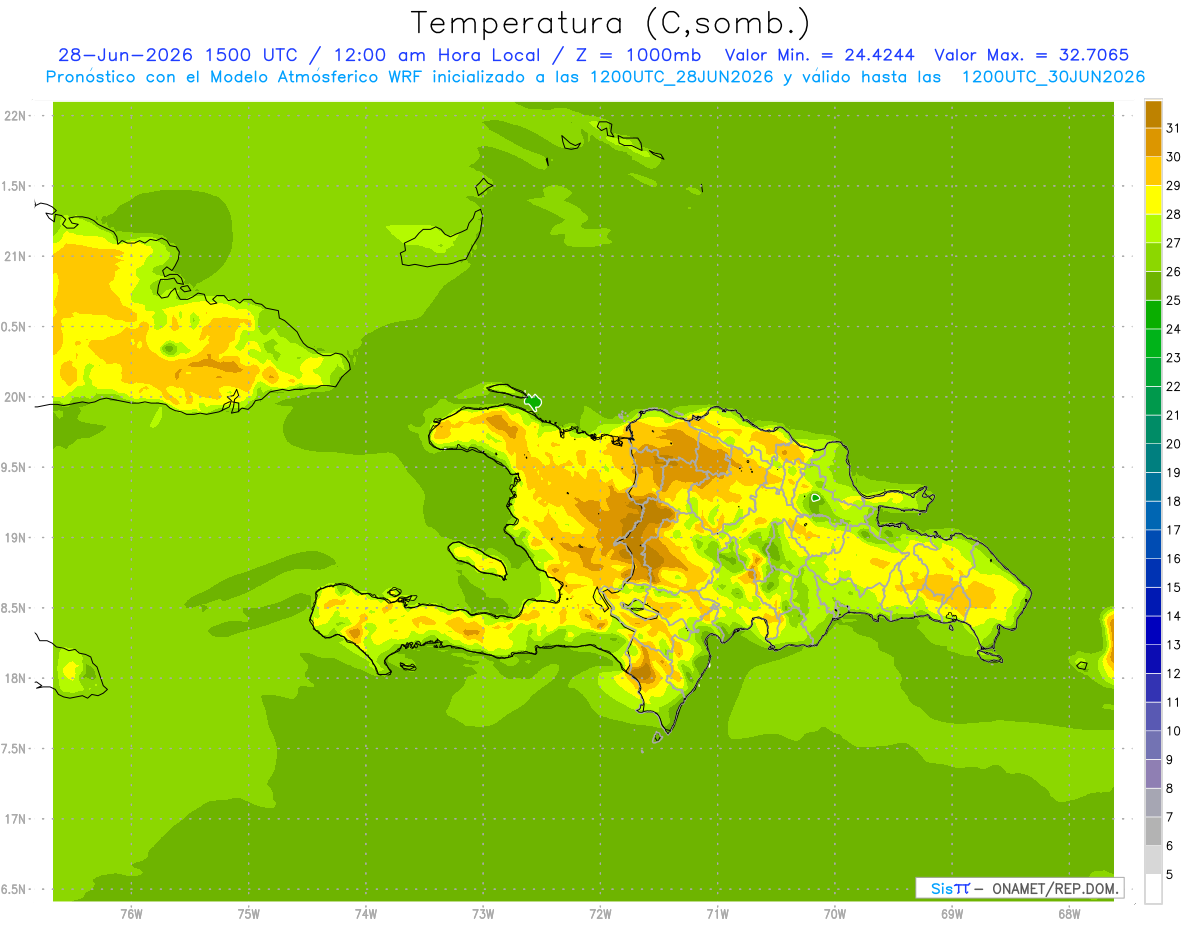Click 'Valor Min. = 24.4244'

click(x=819, y=55)
